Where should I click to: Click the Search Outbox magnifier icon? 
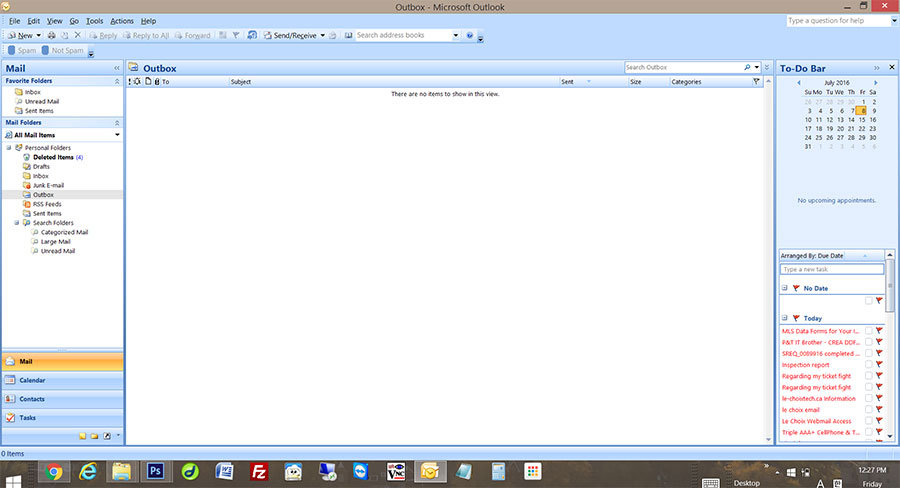[747, 68]
